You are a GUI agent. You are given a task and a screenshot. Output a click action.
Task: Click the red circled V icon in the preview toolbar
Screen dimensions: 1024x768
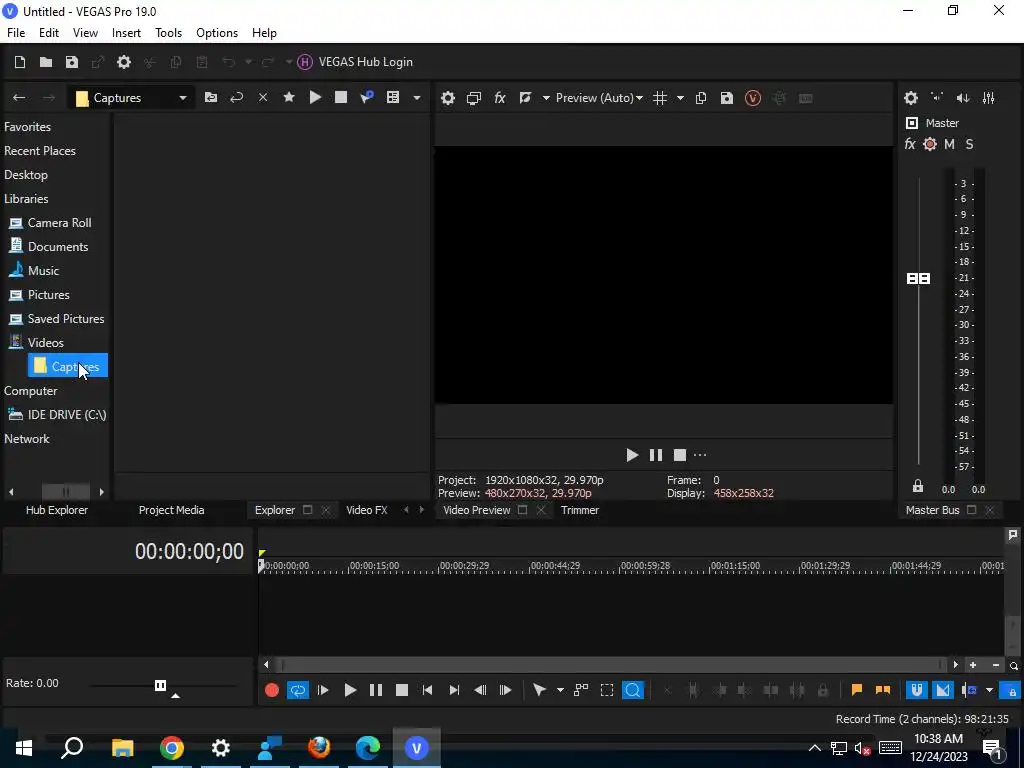[753, 98]
